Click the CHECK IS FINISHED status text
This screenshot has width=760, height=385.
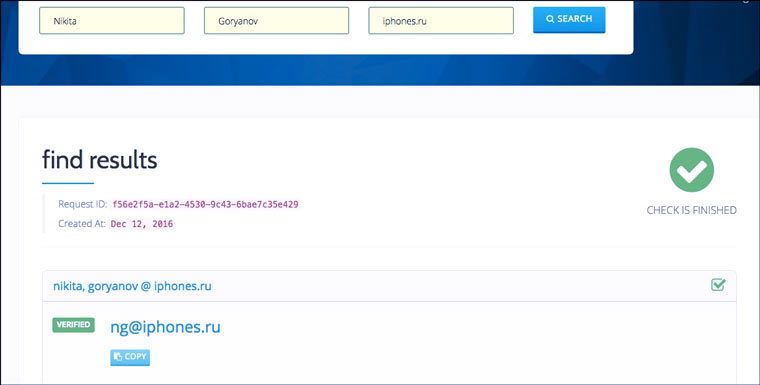click(692, 210)
